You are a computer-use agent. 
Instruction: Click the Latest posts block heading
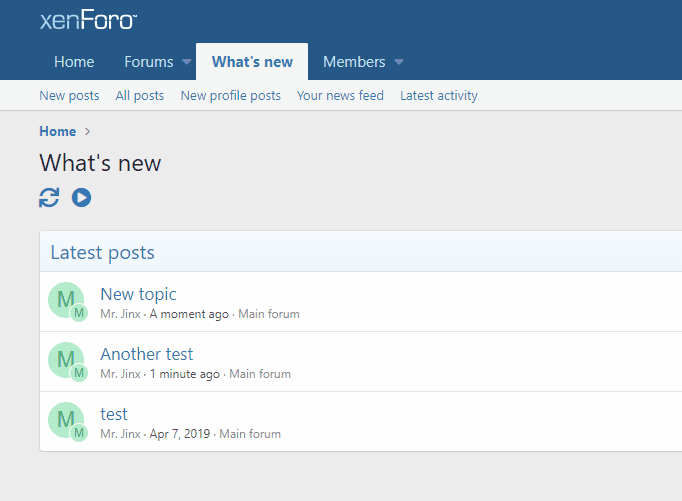click(x=102, y=252)
